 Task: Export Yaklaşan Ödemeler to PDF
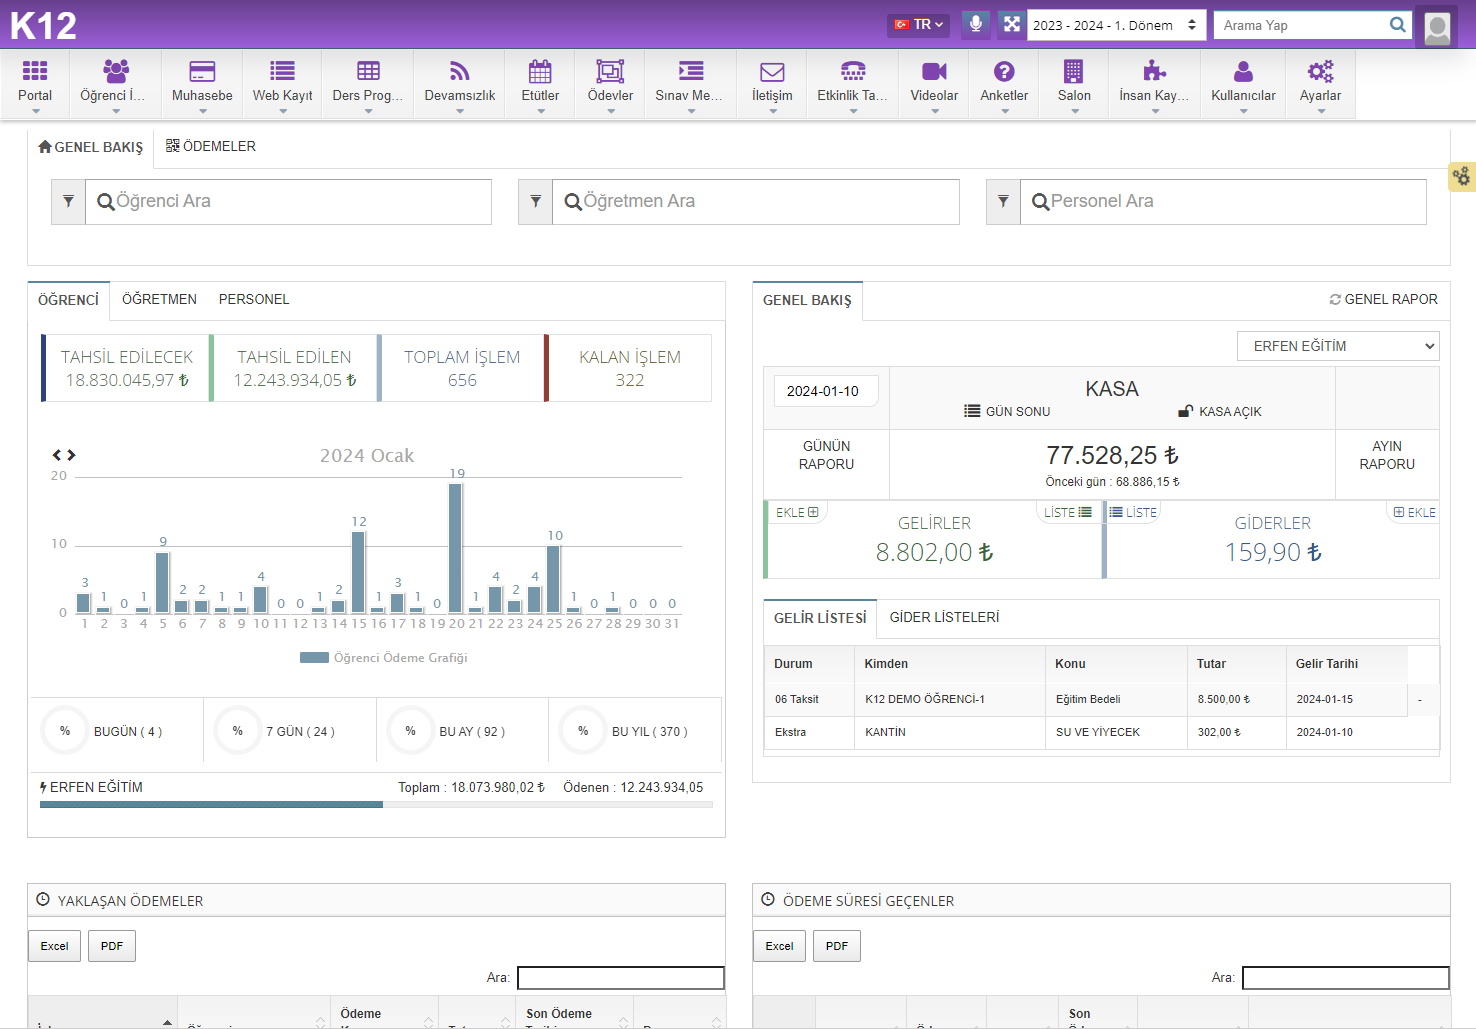112,946
